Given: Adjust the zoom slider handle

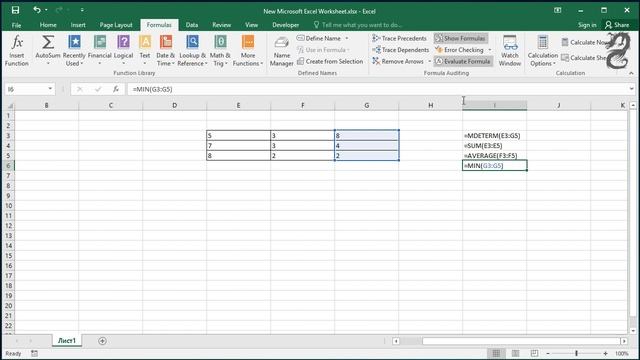Looking at the screenshot, I should (576, 353).
